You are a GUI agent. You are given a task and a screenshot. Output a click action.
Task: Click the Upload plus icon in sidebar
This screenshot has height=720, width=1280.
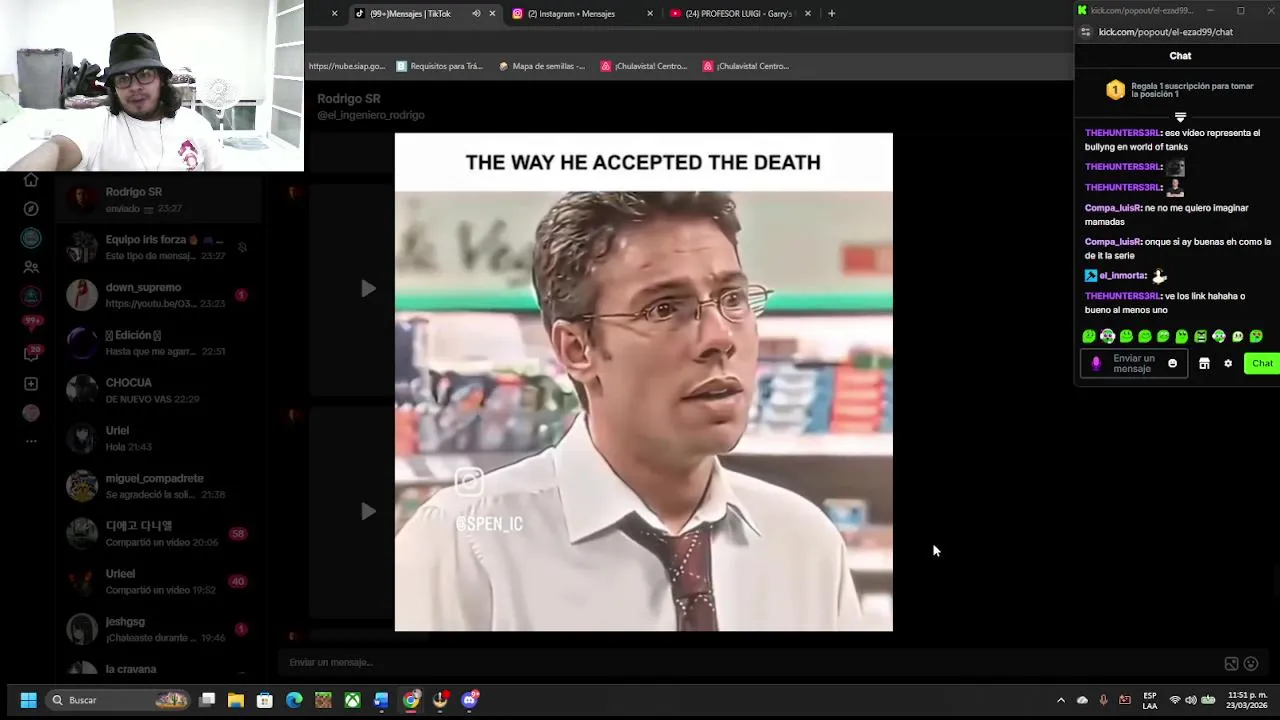31,384
